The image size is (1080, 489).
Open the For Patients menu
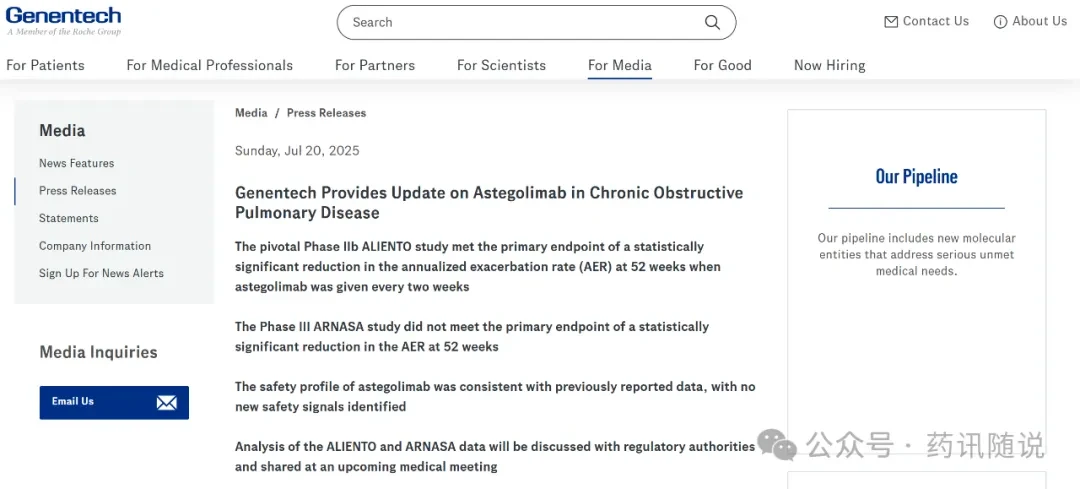click(45, 65)
